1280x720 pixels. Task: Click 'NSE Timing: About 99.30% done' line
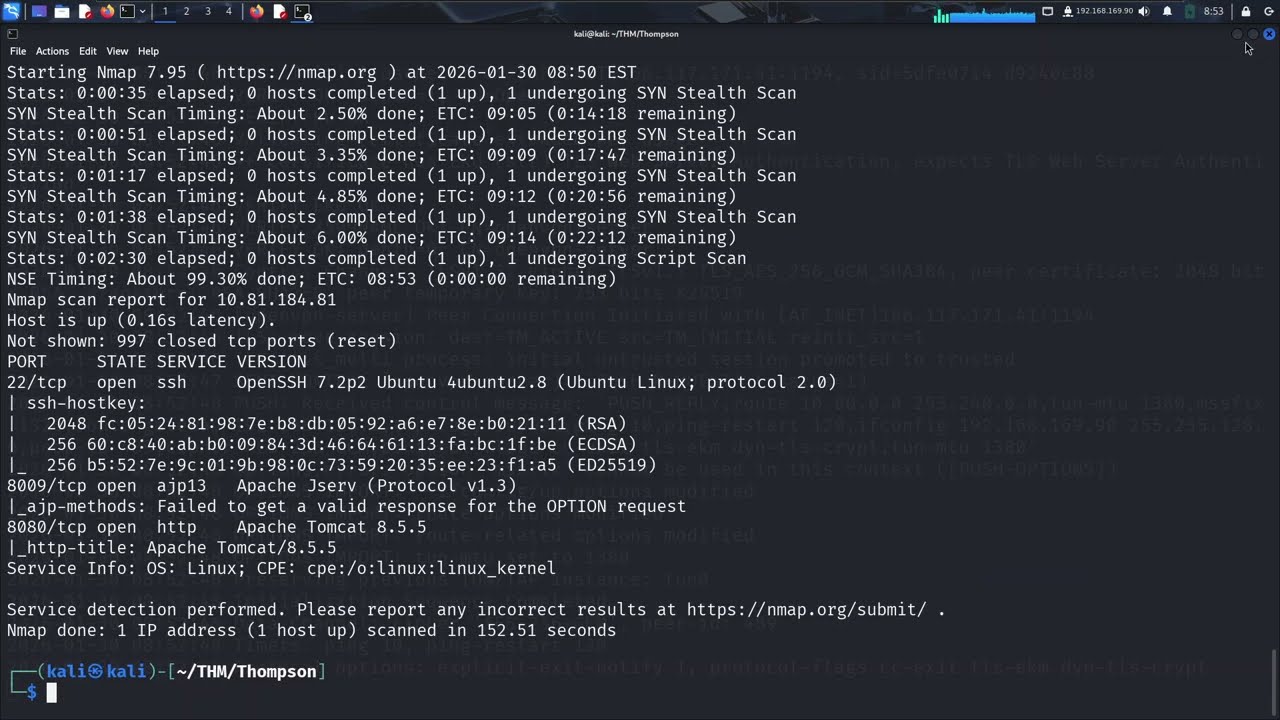click(312, 279)
